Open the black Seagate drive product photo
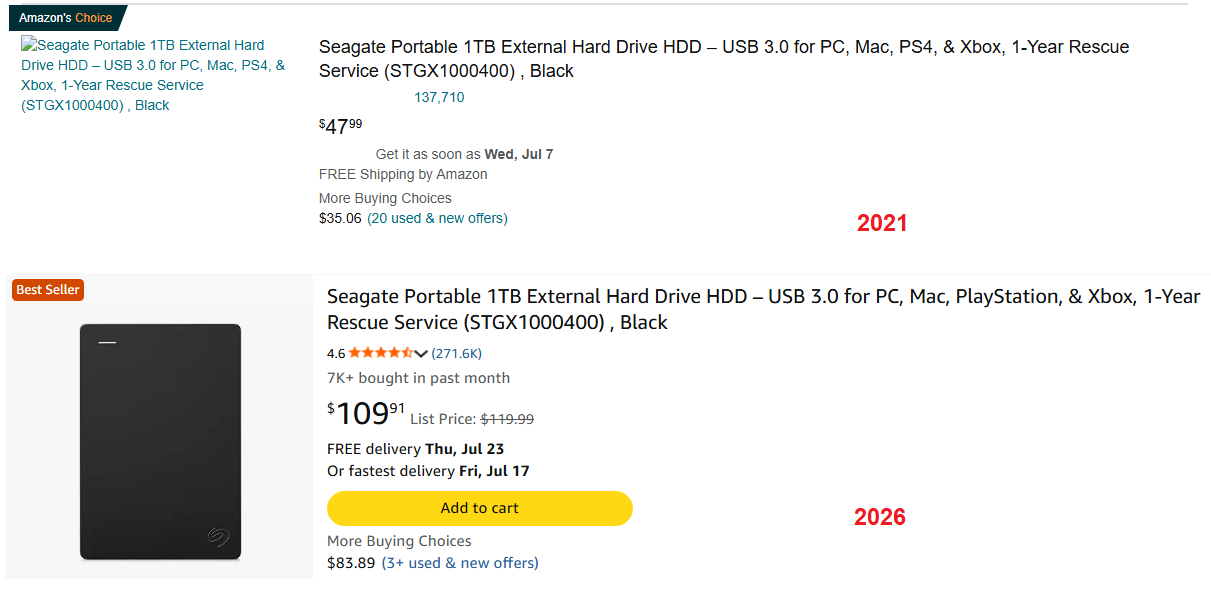The image size is (1211, 592). 160,441
